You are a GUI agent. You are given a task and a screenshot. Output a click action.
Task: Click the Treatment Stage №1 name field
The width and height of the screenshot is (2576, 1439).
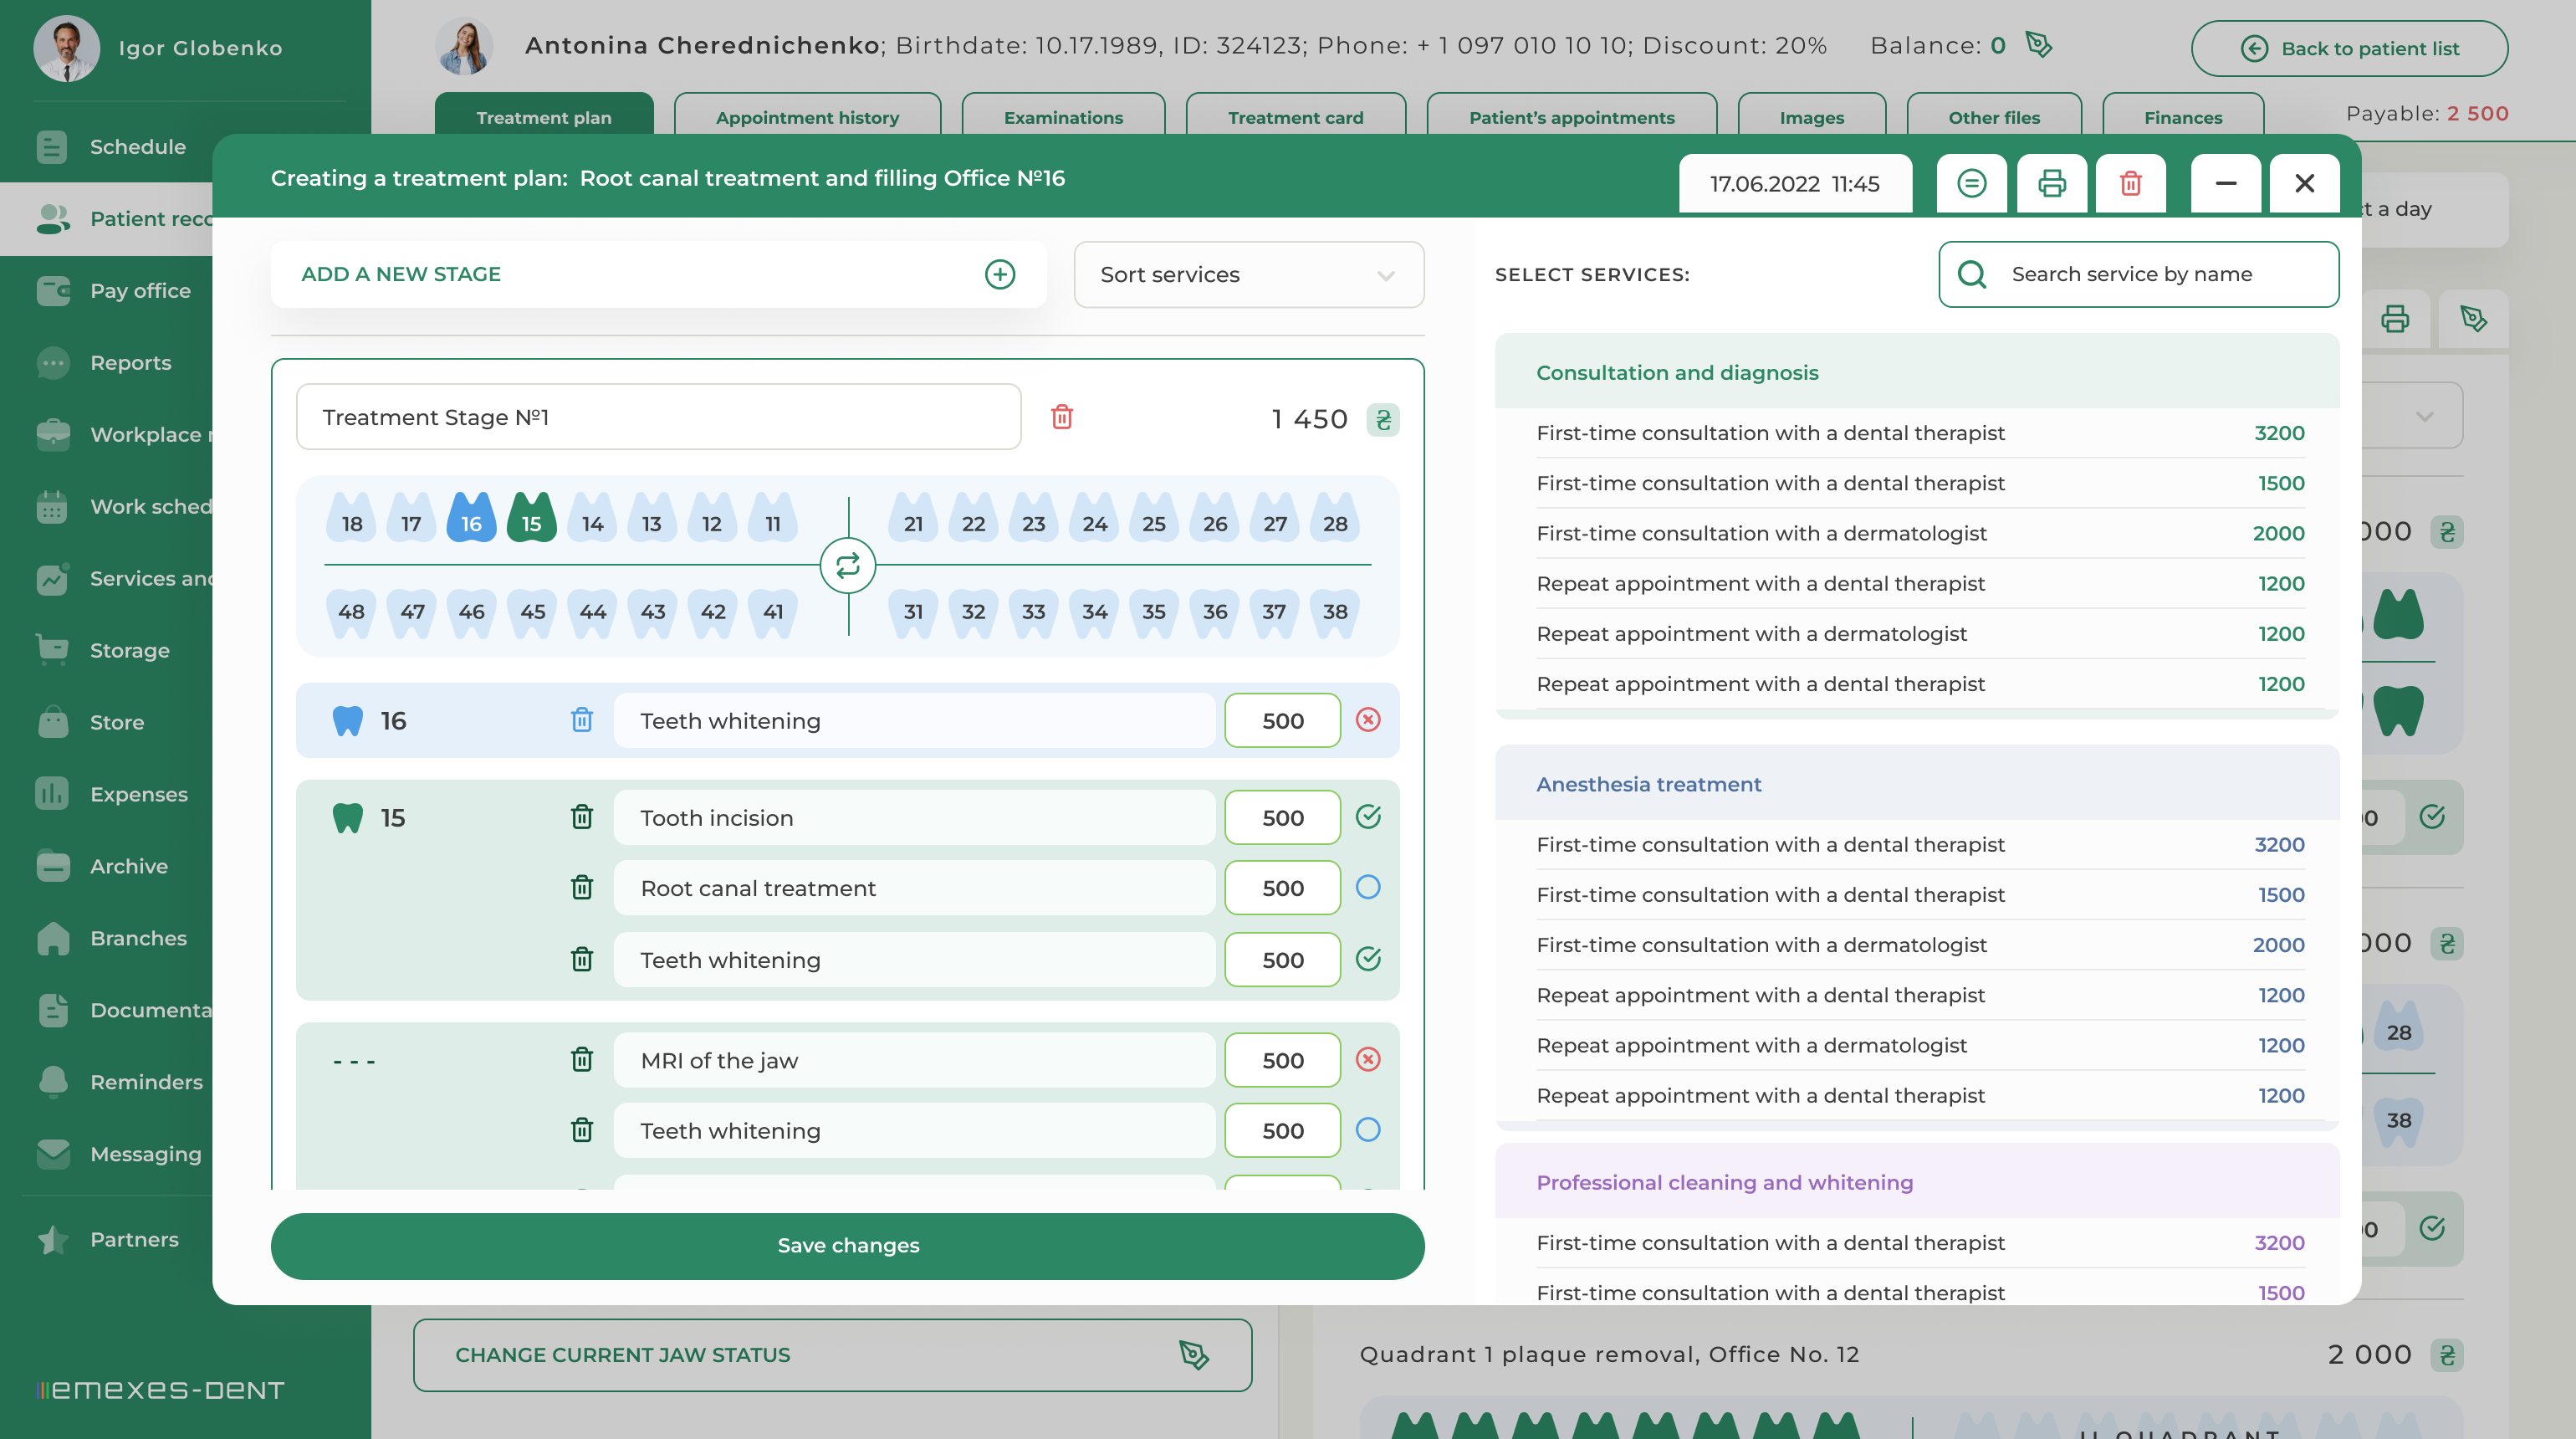coord(658,417)
